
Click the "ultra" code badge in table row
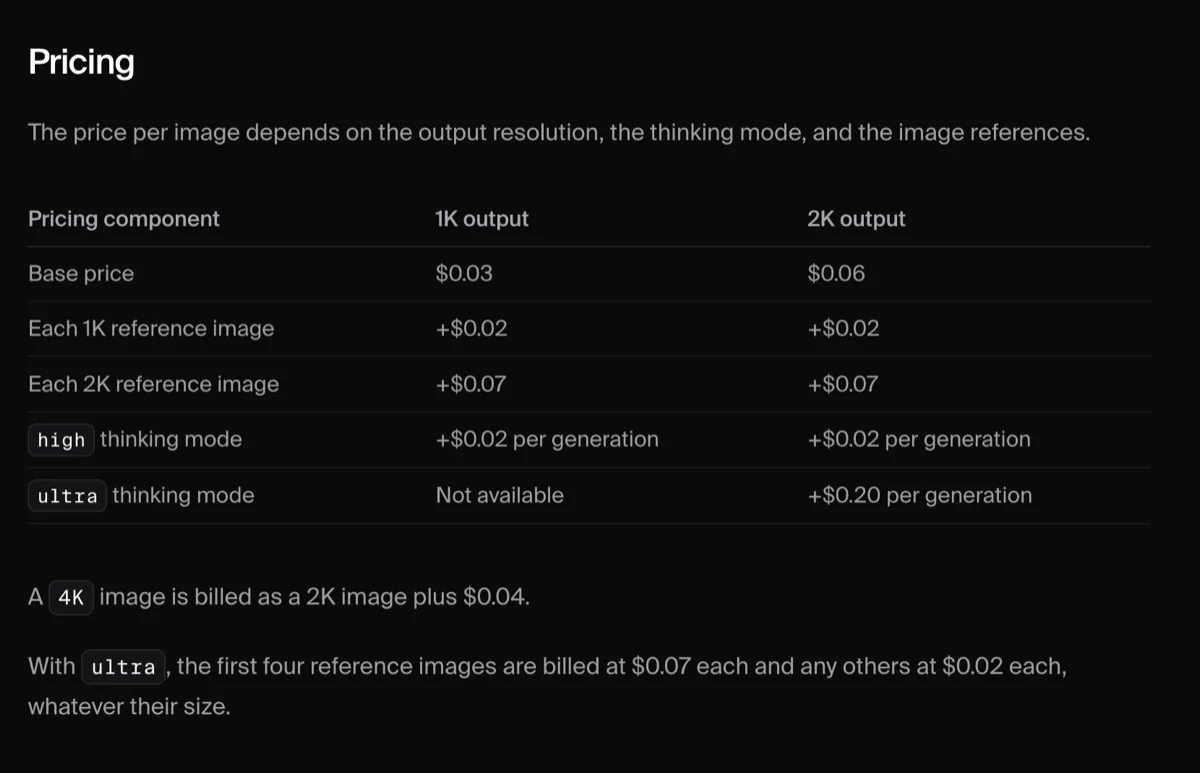(67, 496)
